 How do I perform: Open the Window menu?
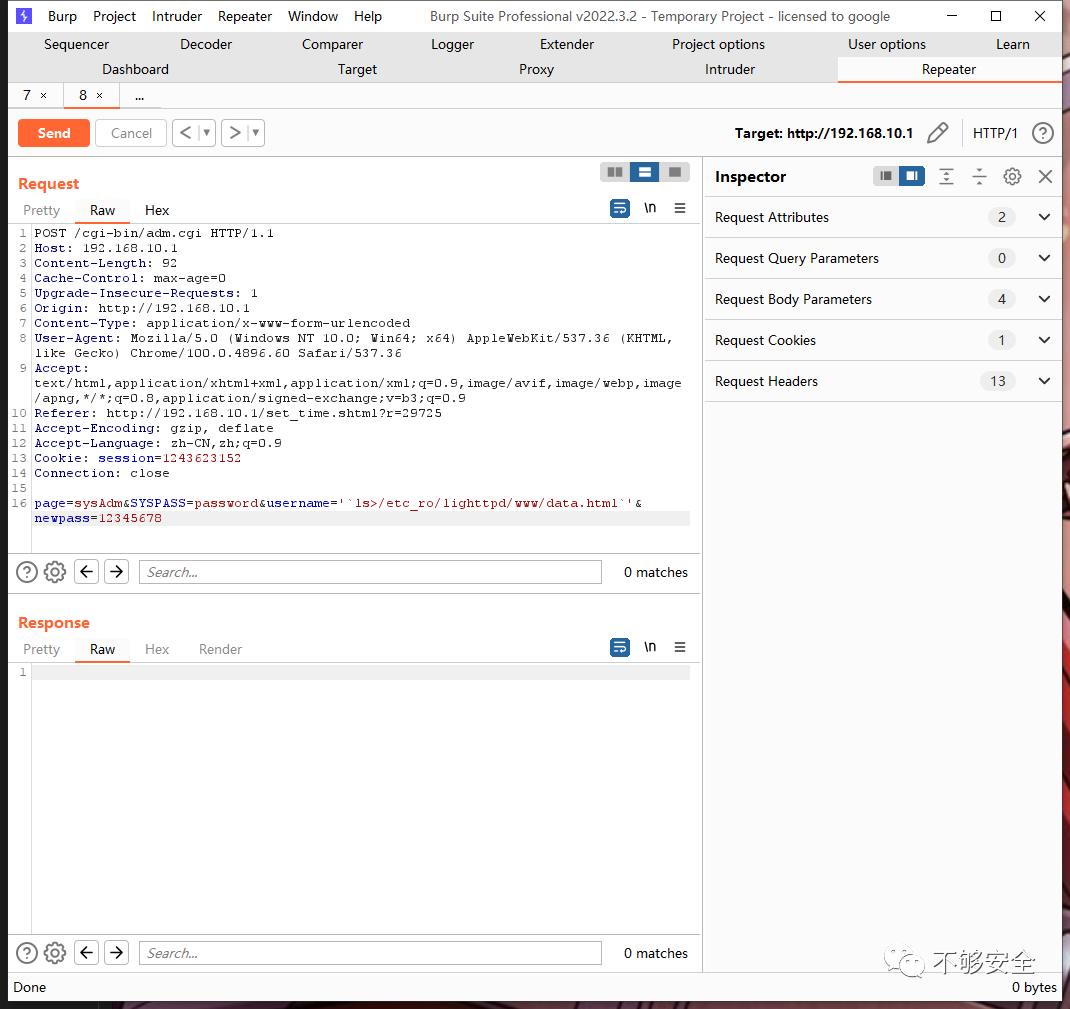pos(313,16)
